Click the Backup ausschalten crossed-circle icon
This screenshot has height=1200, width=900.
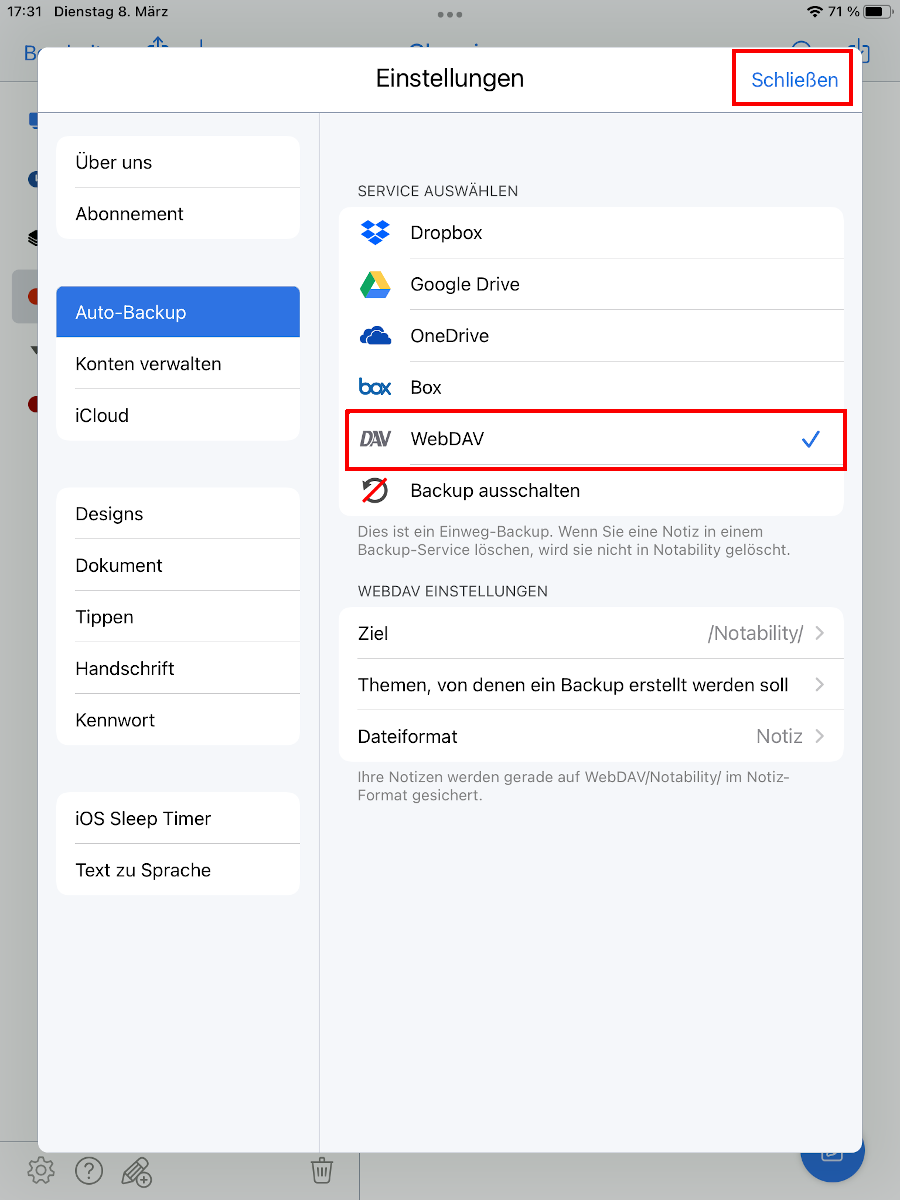[x=375, y=490]
